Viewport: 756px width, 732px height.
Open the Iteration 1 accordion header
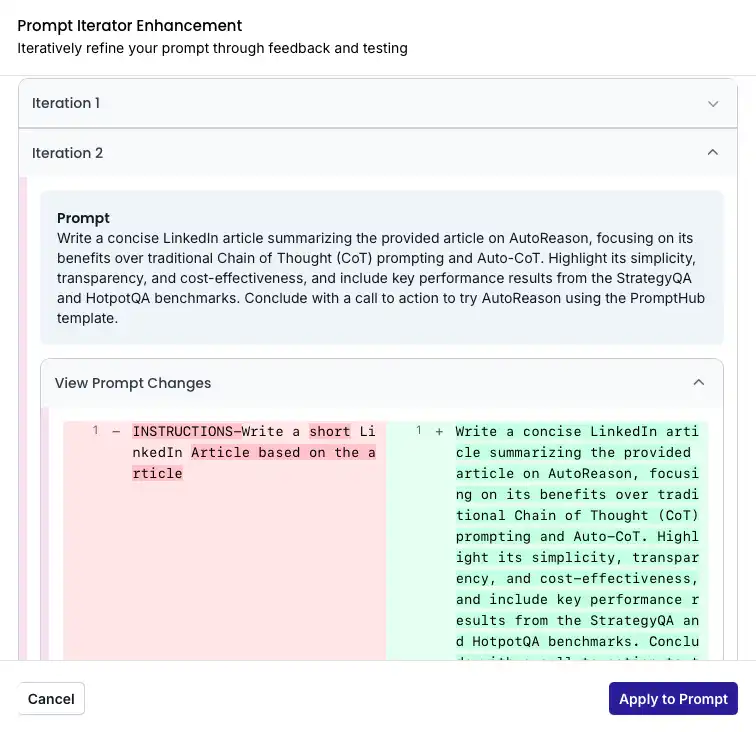(x=378, y=103)
